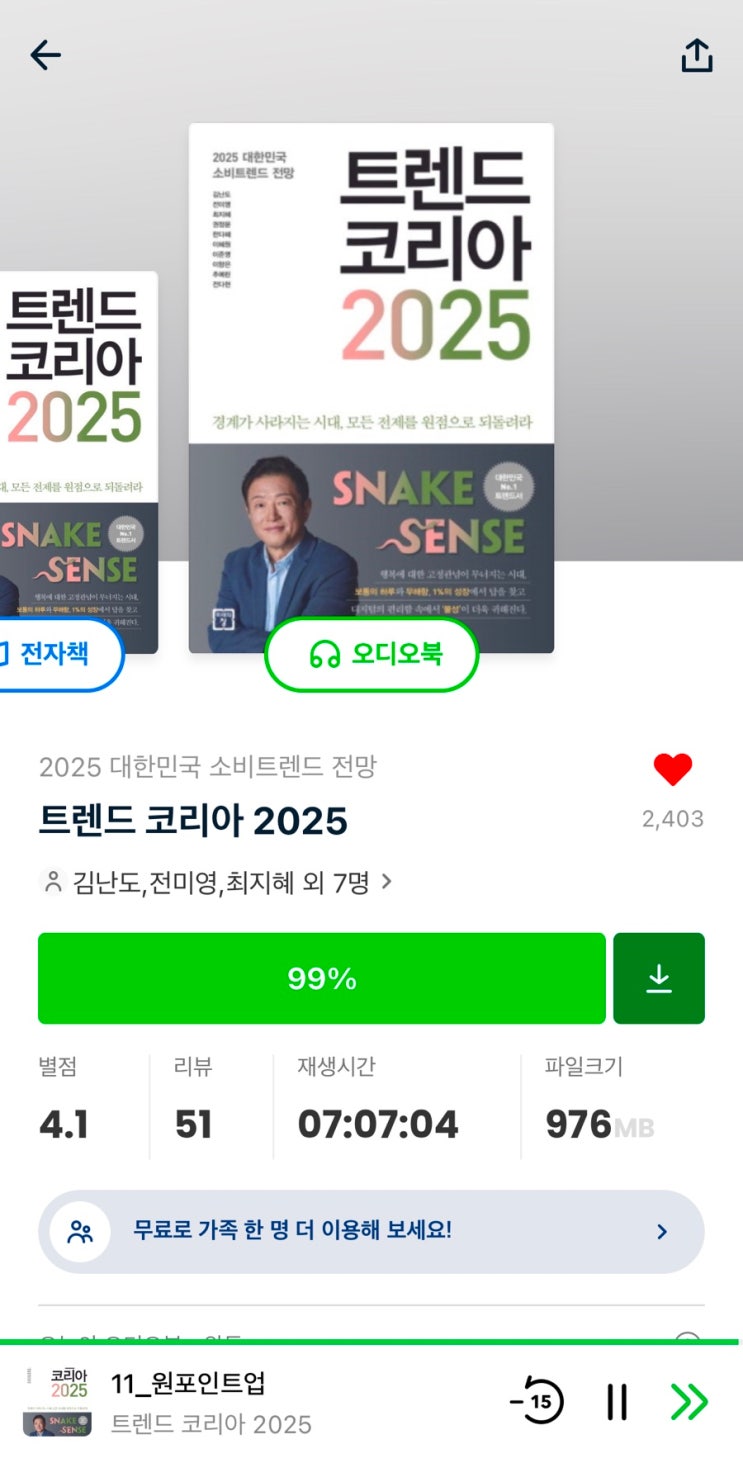Tap the large 트렌드 코리아 2025 audiobook cover

point(371,370)
